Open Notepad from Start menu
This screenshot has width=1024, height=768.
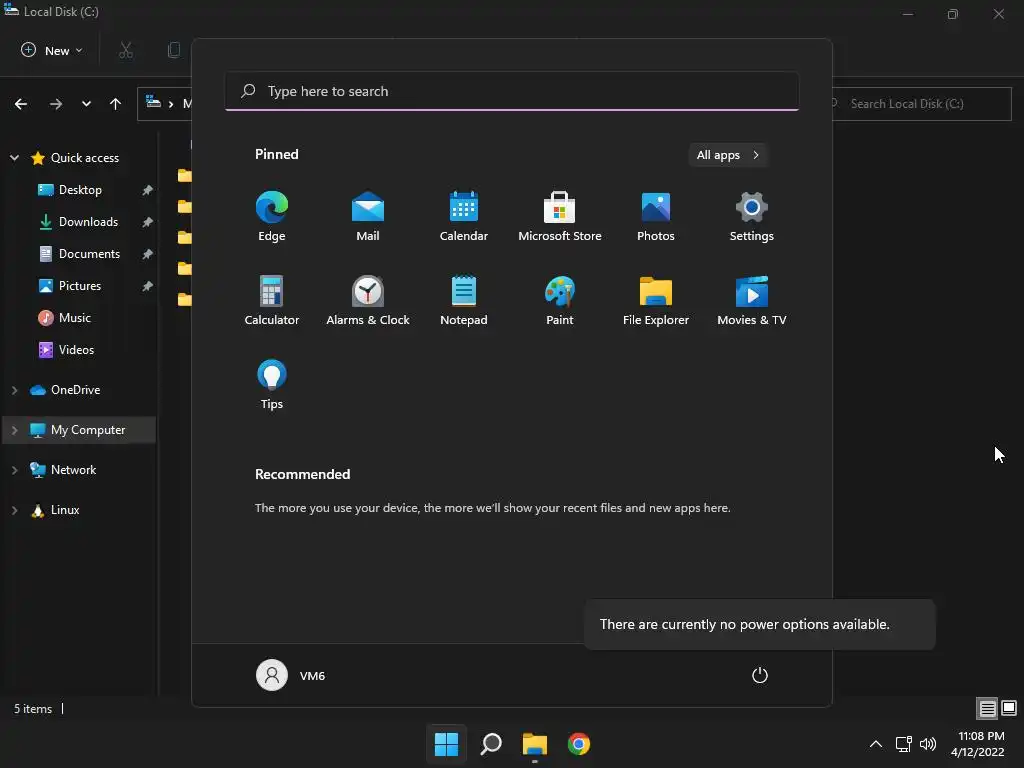click(x=464, y=300)
